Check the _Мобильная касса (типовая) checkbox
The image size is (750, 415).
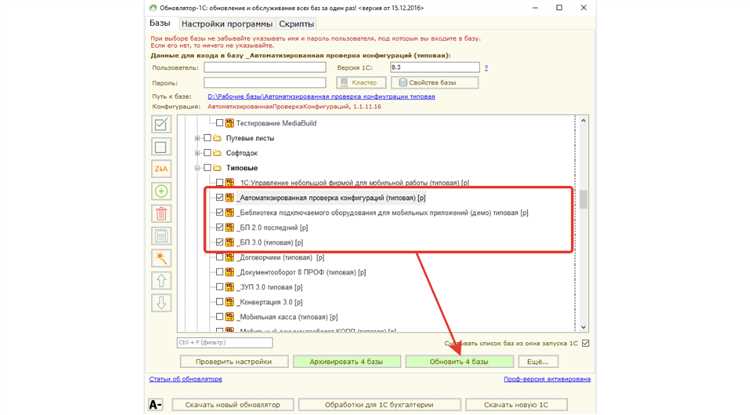220,317
